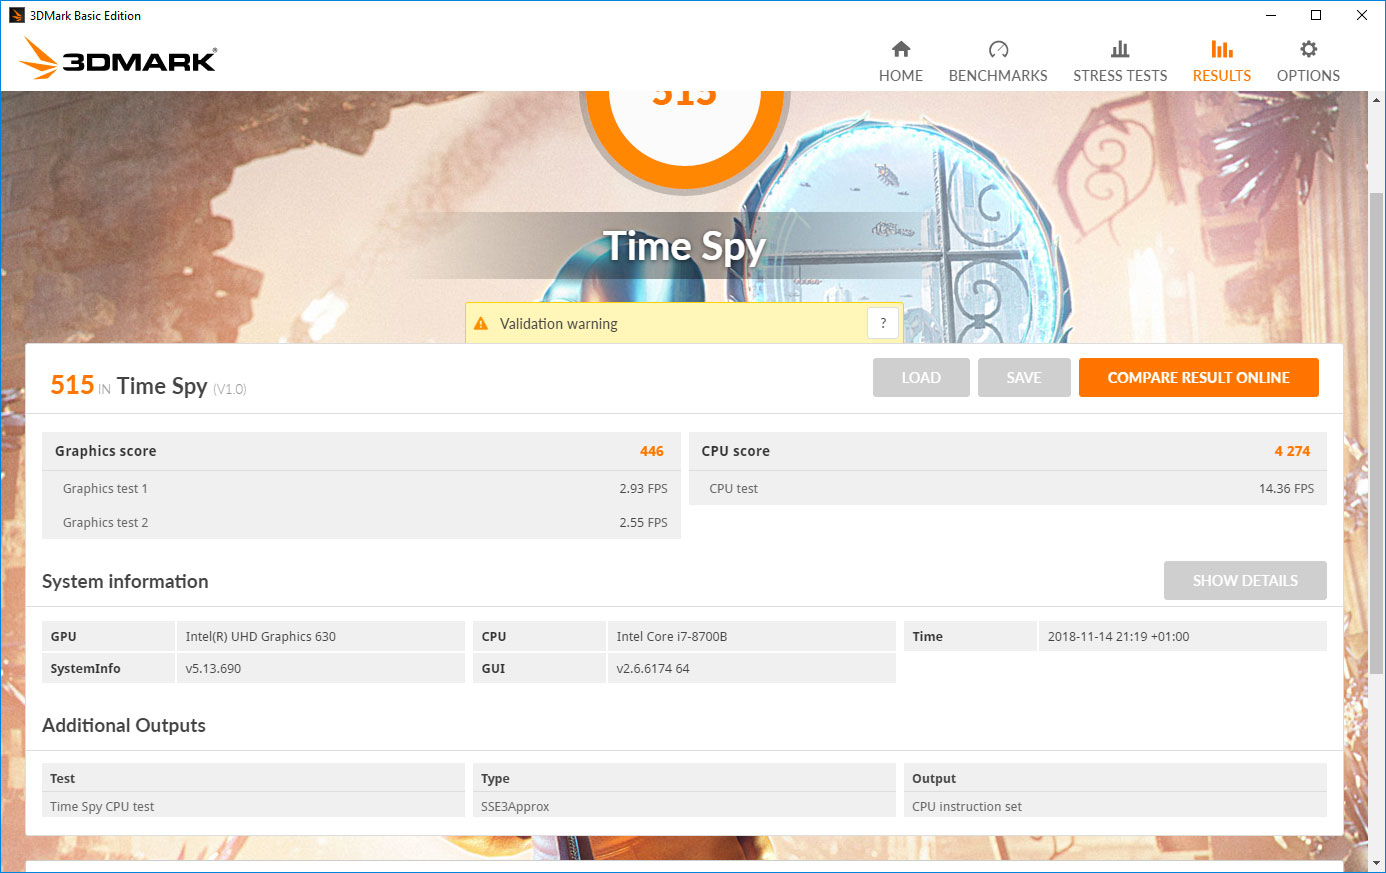Click the 2.93 FPS value
The height and width of the screenshot is (873, 1386).
pos(643,489)
